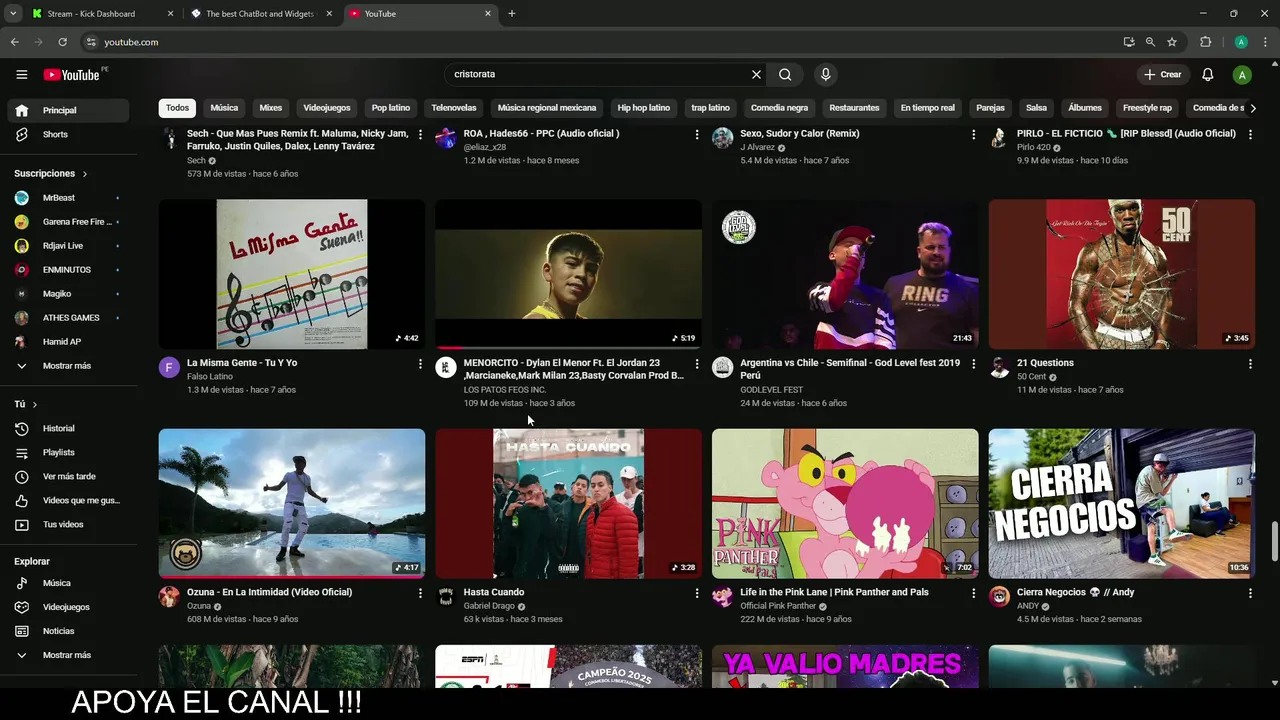Select the Música filter chip
The height and width of the screenshot is (720, 1280).
(x=224, y=108)
